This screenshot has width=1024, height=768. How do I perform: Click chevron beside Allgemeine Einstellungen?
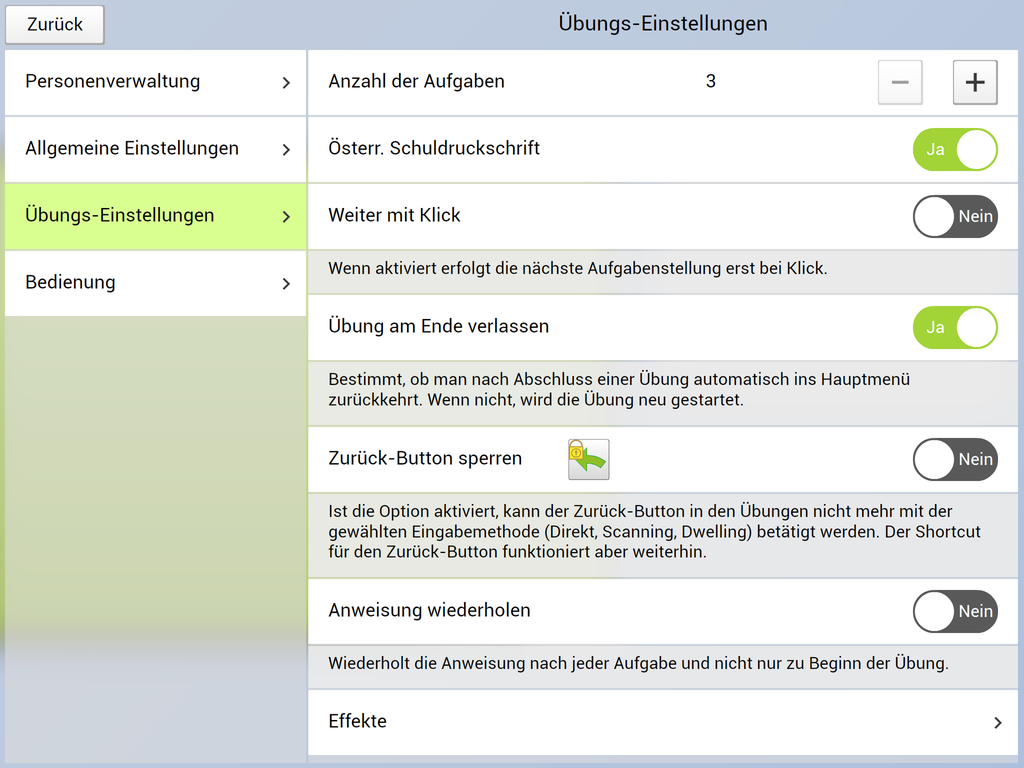(x=286, y=149)
